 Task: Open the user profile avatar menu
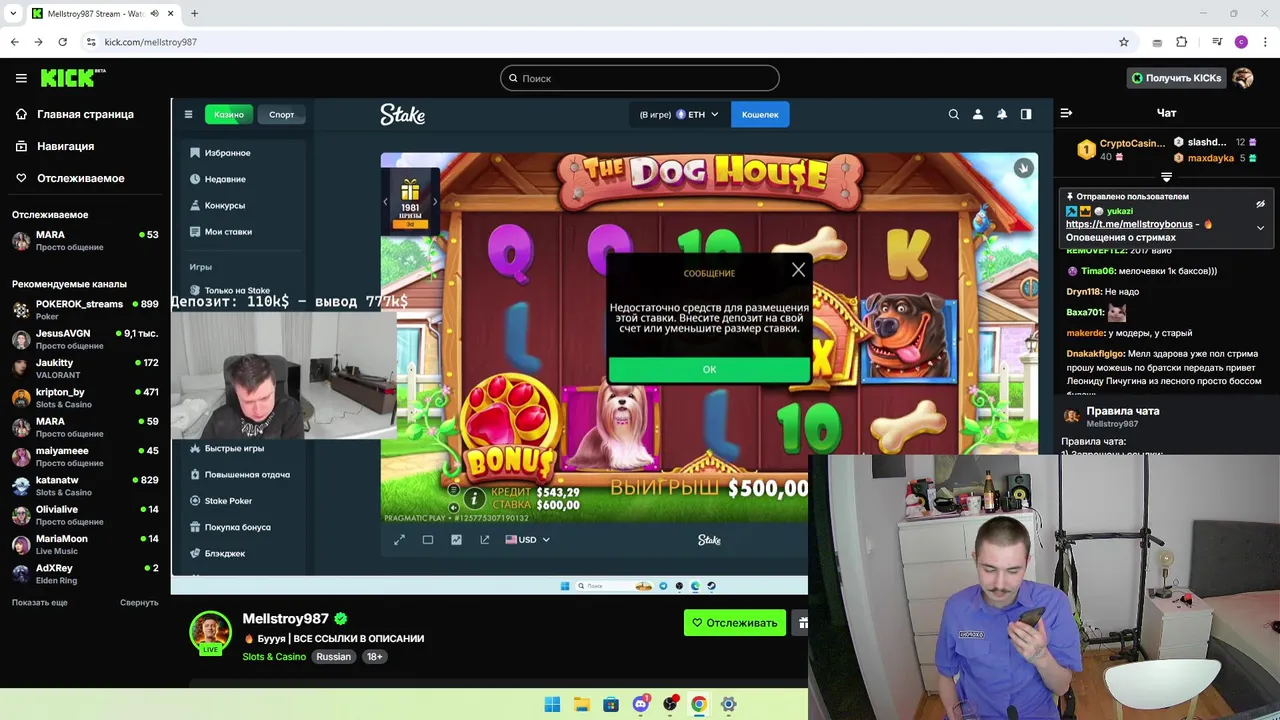pyautogui.click(x=1243, y=78)
